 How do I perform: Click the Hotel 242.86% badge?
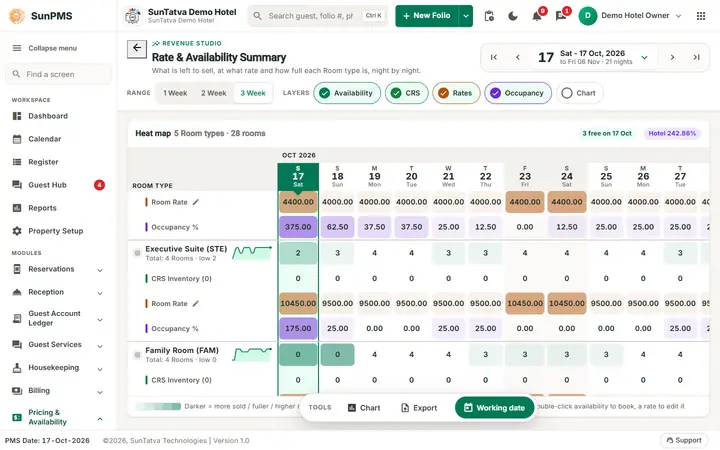click(x=672, y=134)
